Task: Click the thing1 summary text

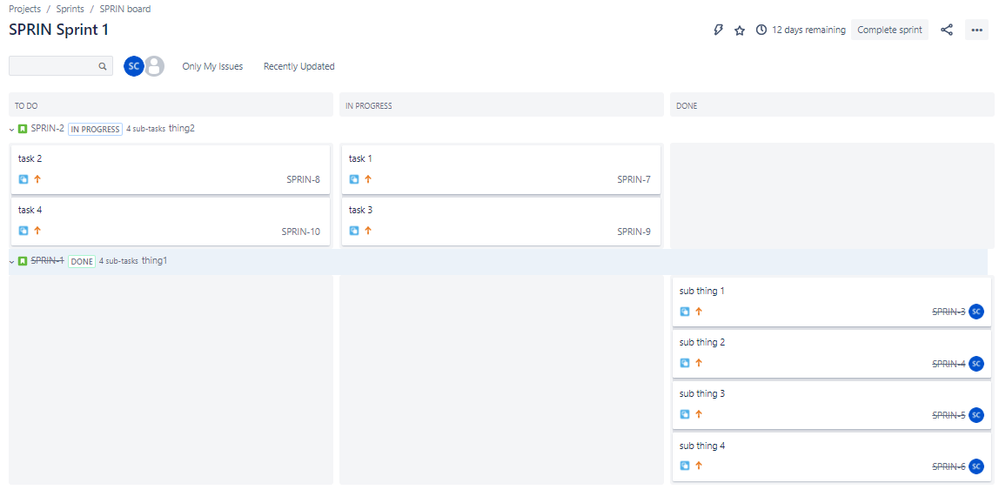Action: 154,261
